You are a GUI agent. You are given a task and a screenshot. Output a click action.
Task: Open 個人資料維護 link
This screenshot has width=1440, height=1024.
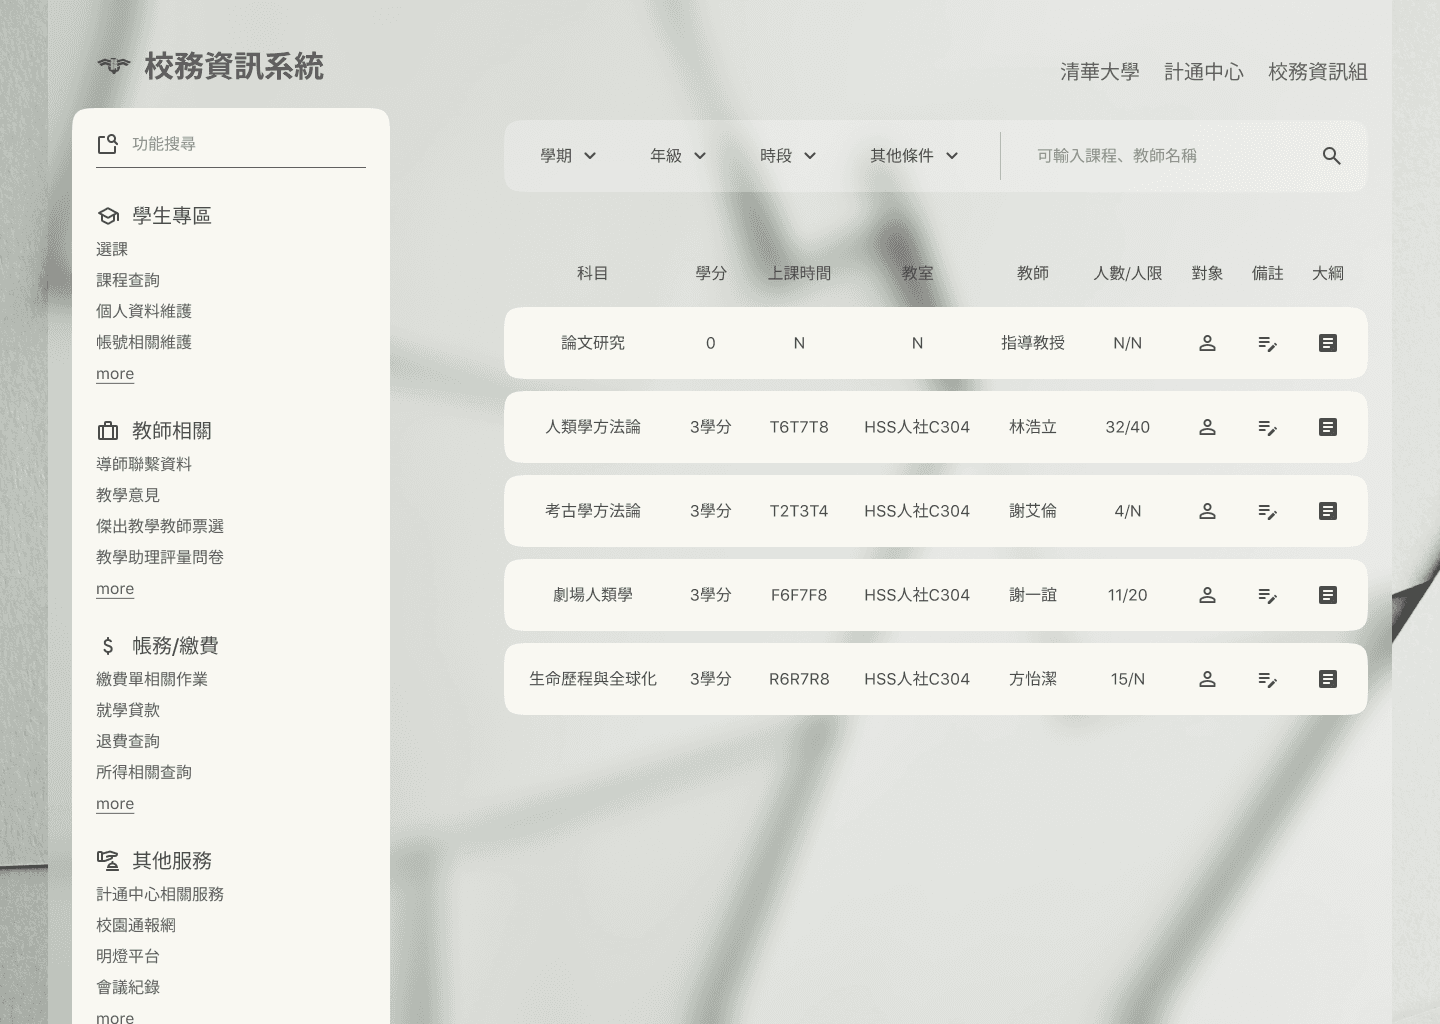pyautogui.click(x=144, y=311)
